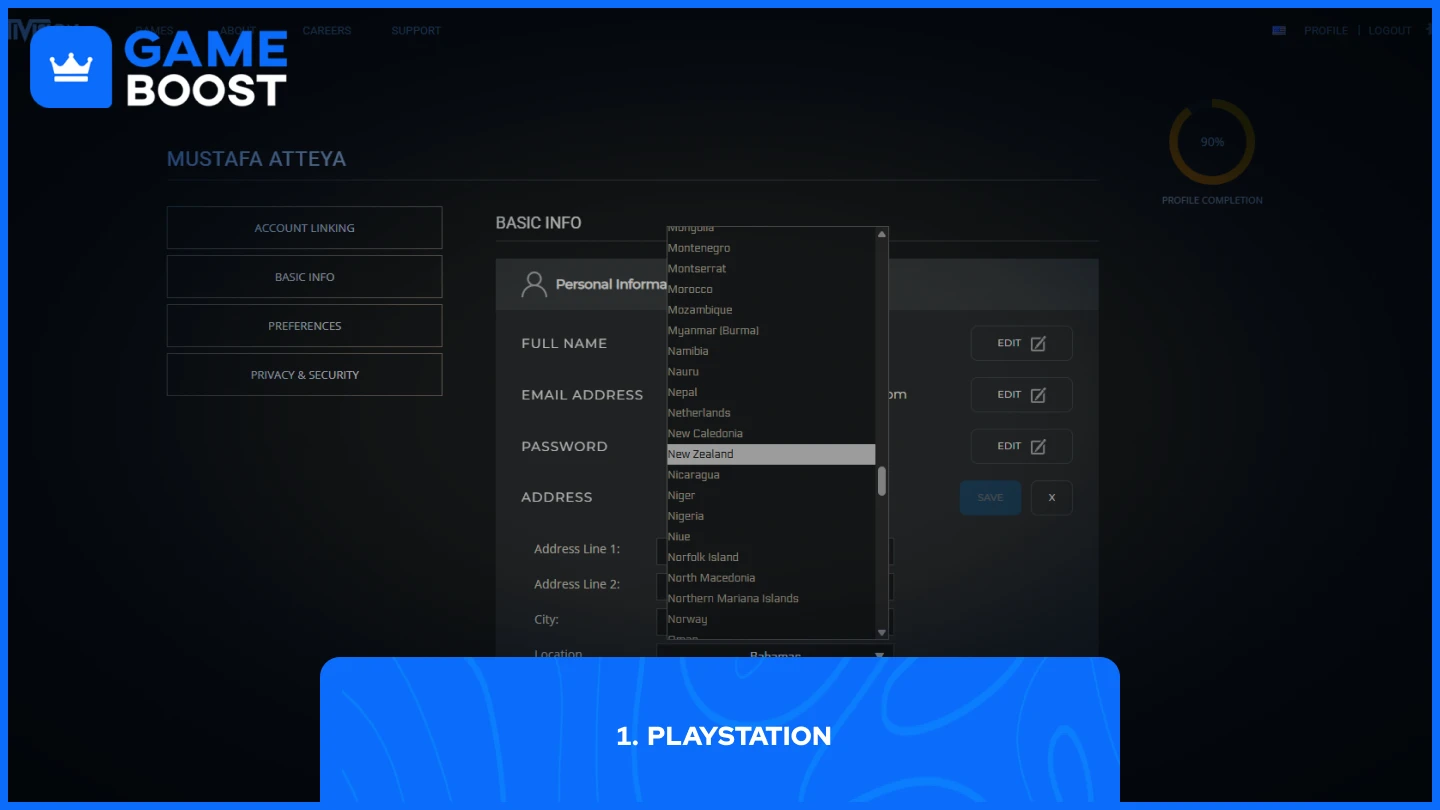1440x810 pixels.
Task: Click the X icon to cancel address editing
Action: coord(1051,497)
